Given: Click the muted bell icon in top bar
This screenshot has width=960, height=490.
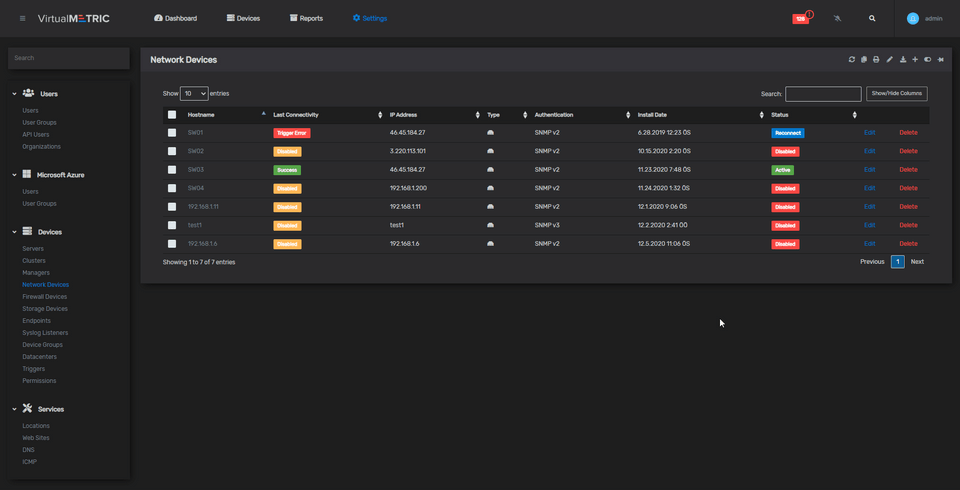Looking at the screenshot, I should [838, 18].
